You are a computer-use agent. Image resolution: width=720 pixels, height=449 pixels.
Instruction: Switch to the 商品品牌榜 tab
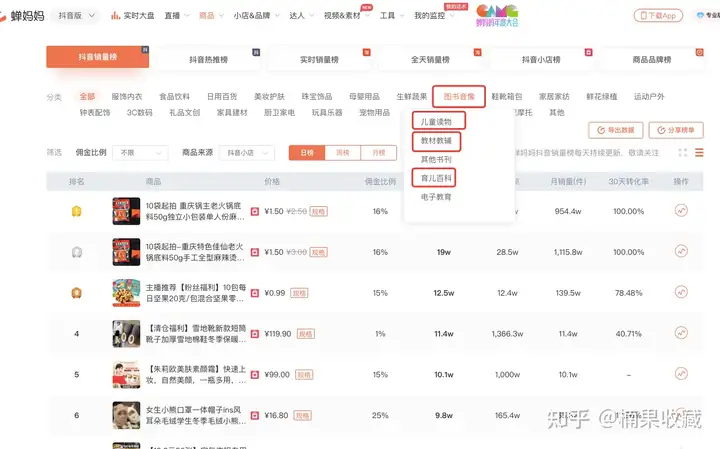click(x=652, y=59)
